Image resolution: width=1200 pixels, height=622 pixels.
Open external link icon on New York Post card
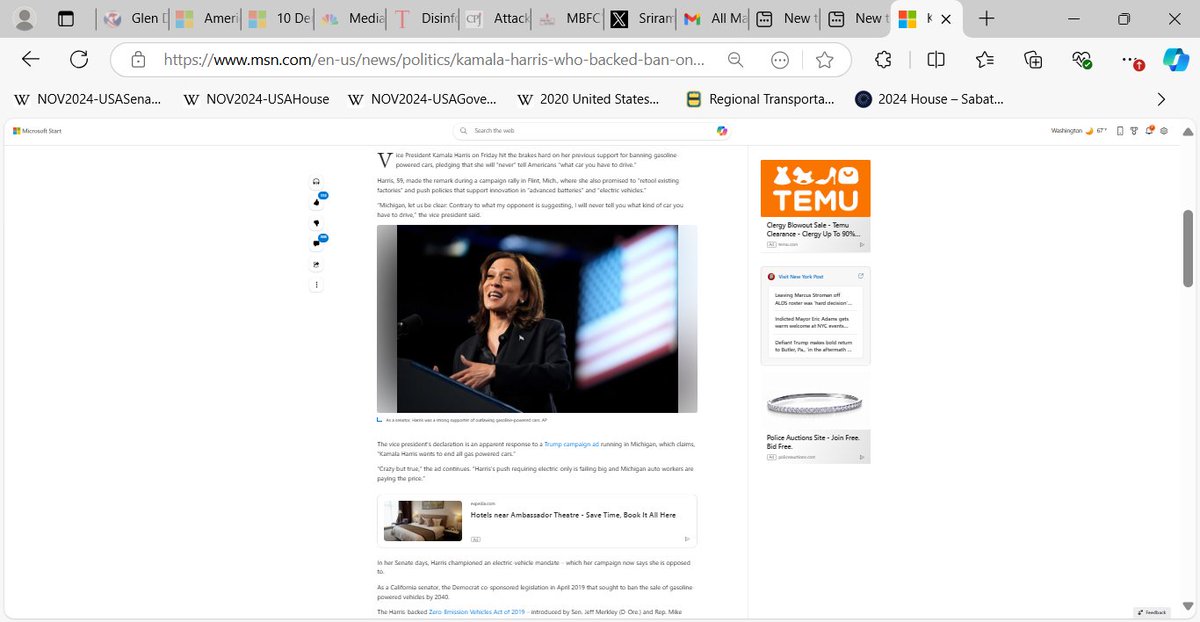[860, 276]
